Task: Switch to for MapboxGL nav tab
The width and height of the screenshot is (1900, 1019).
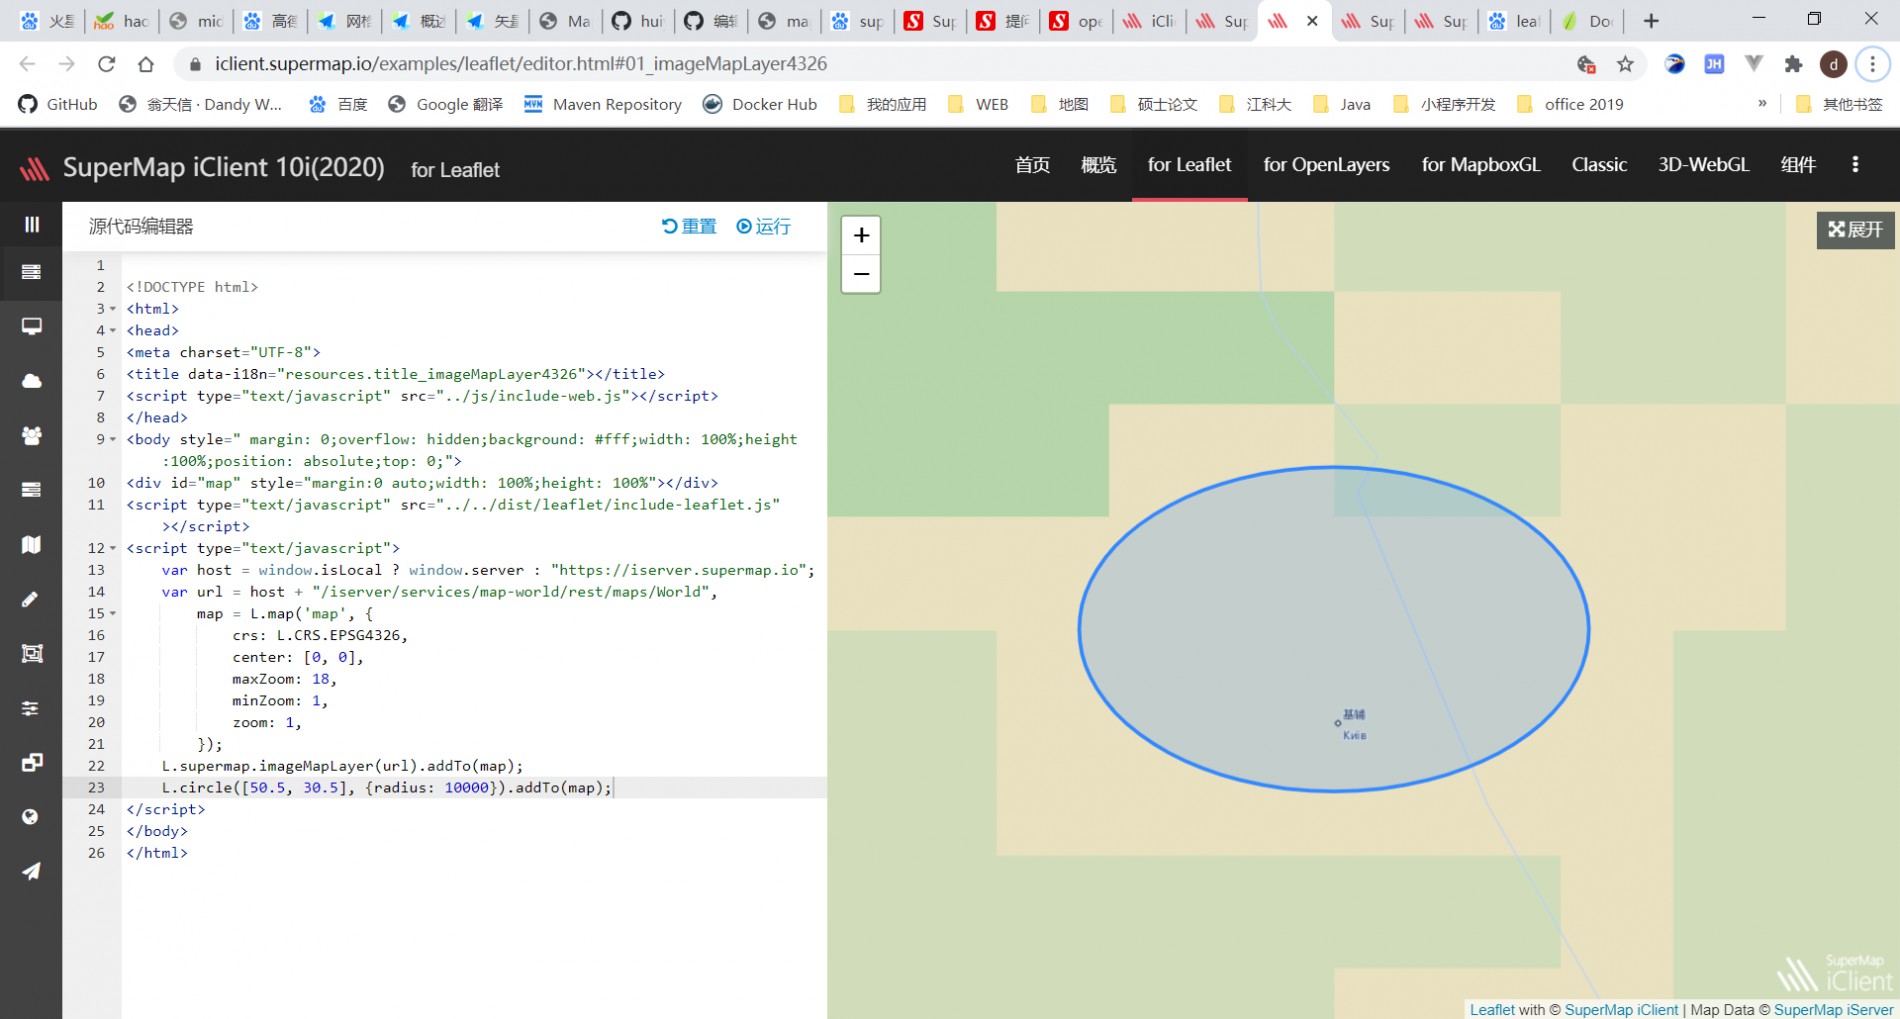Action: pyautogui.click(x=1481, y=165)
